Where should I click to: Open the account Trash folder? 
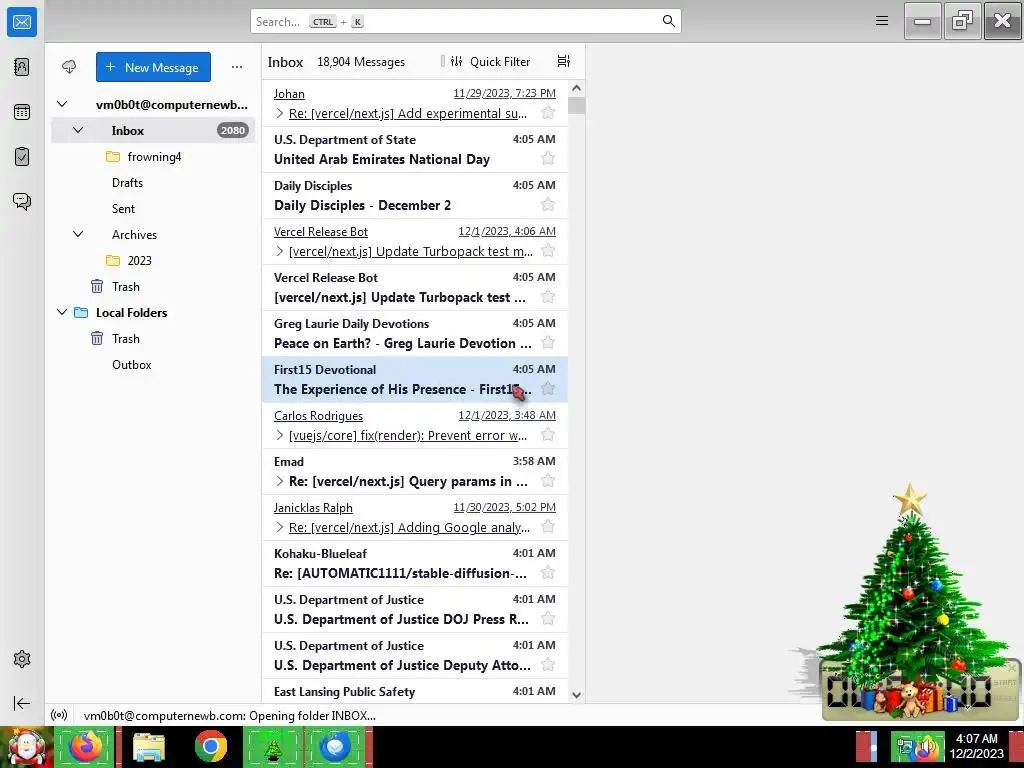pos(153,286)
